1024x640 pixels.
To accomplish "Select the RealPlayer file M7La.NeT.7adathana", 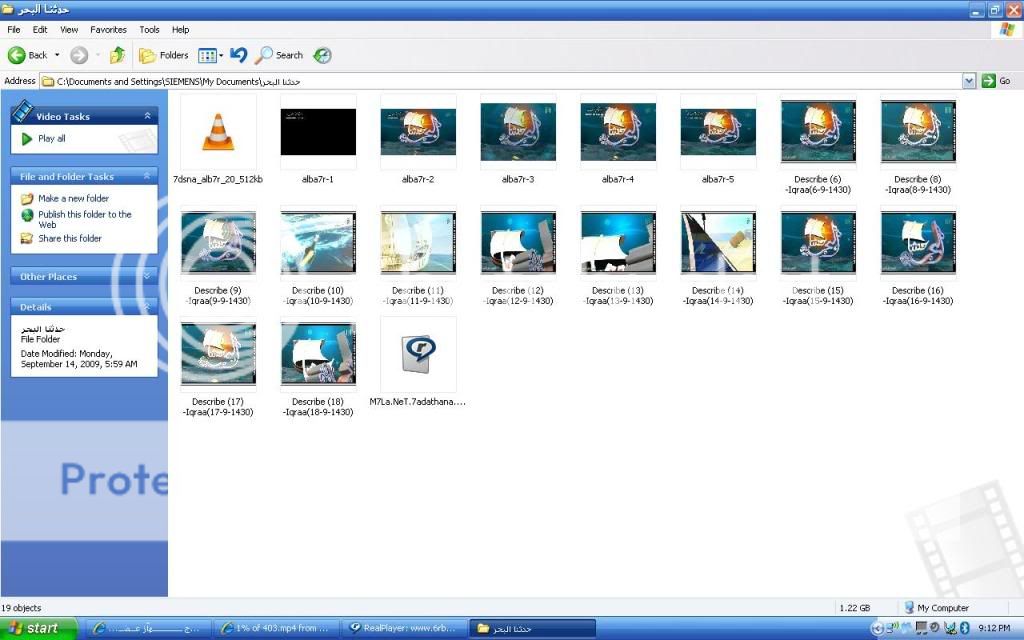I will click(x=418, y=355).
